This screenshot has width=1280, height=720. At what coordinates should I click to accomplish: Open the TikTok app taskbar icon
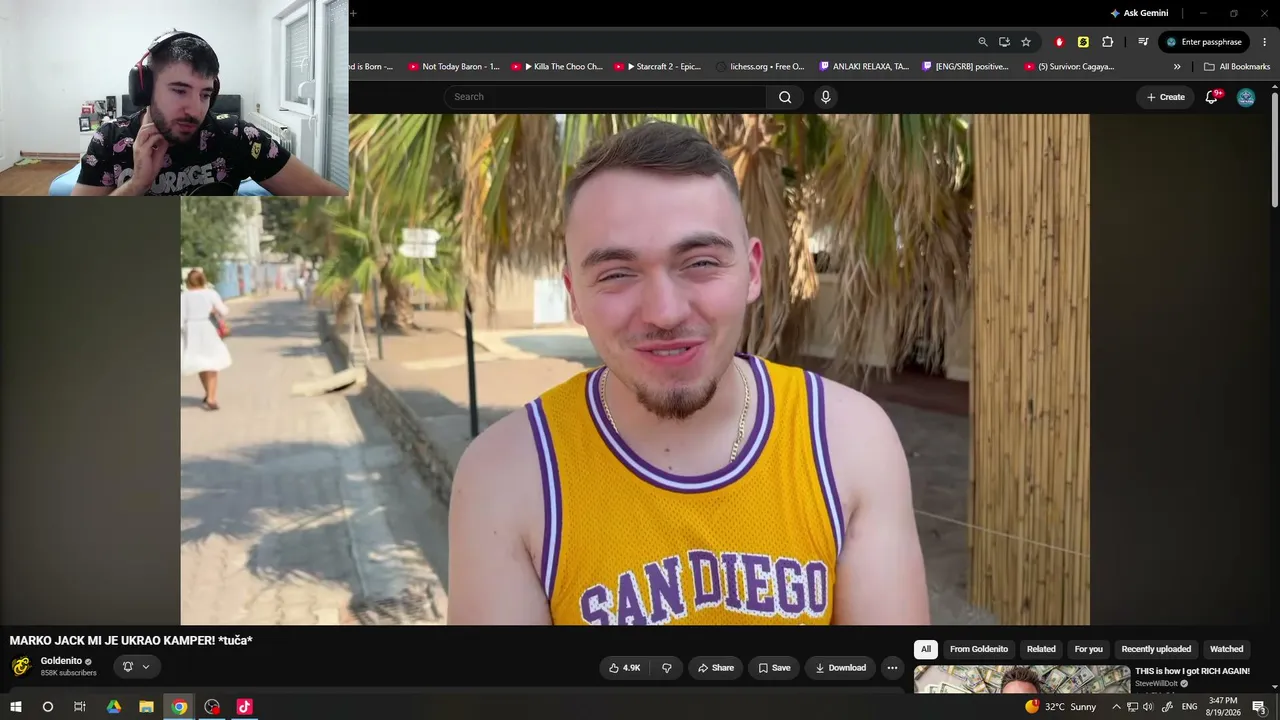[244, 707]
